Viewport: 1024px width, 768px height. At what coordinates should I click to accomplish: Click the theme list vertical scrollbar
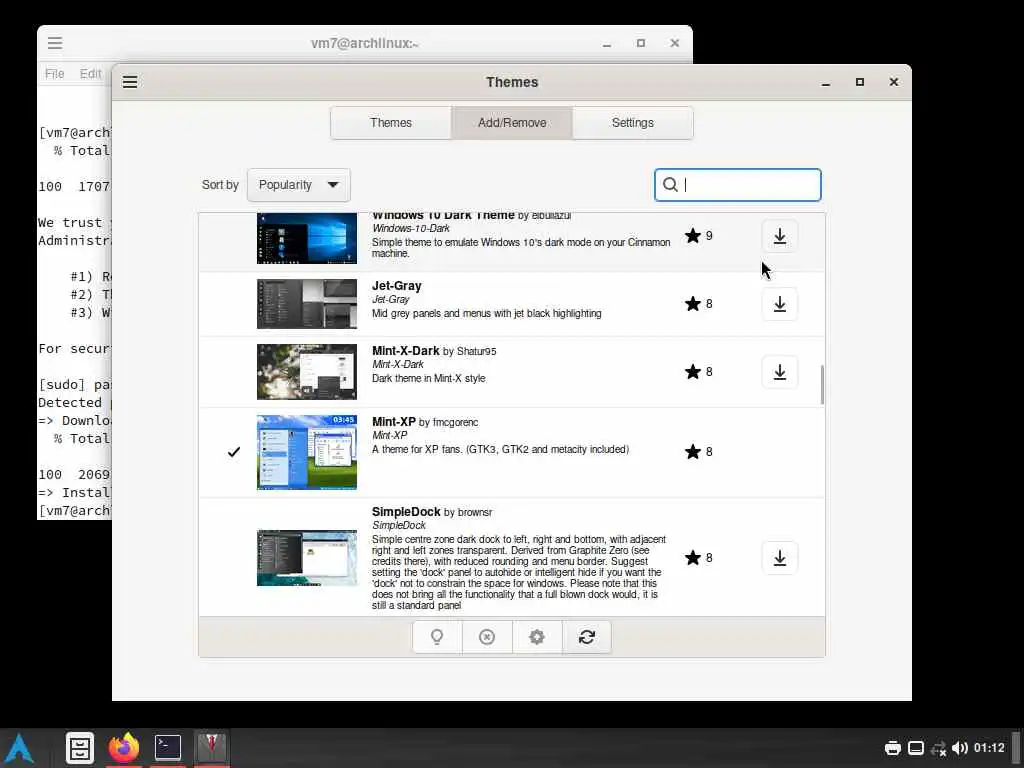(x=822, y=385)
